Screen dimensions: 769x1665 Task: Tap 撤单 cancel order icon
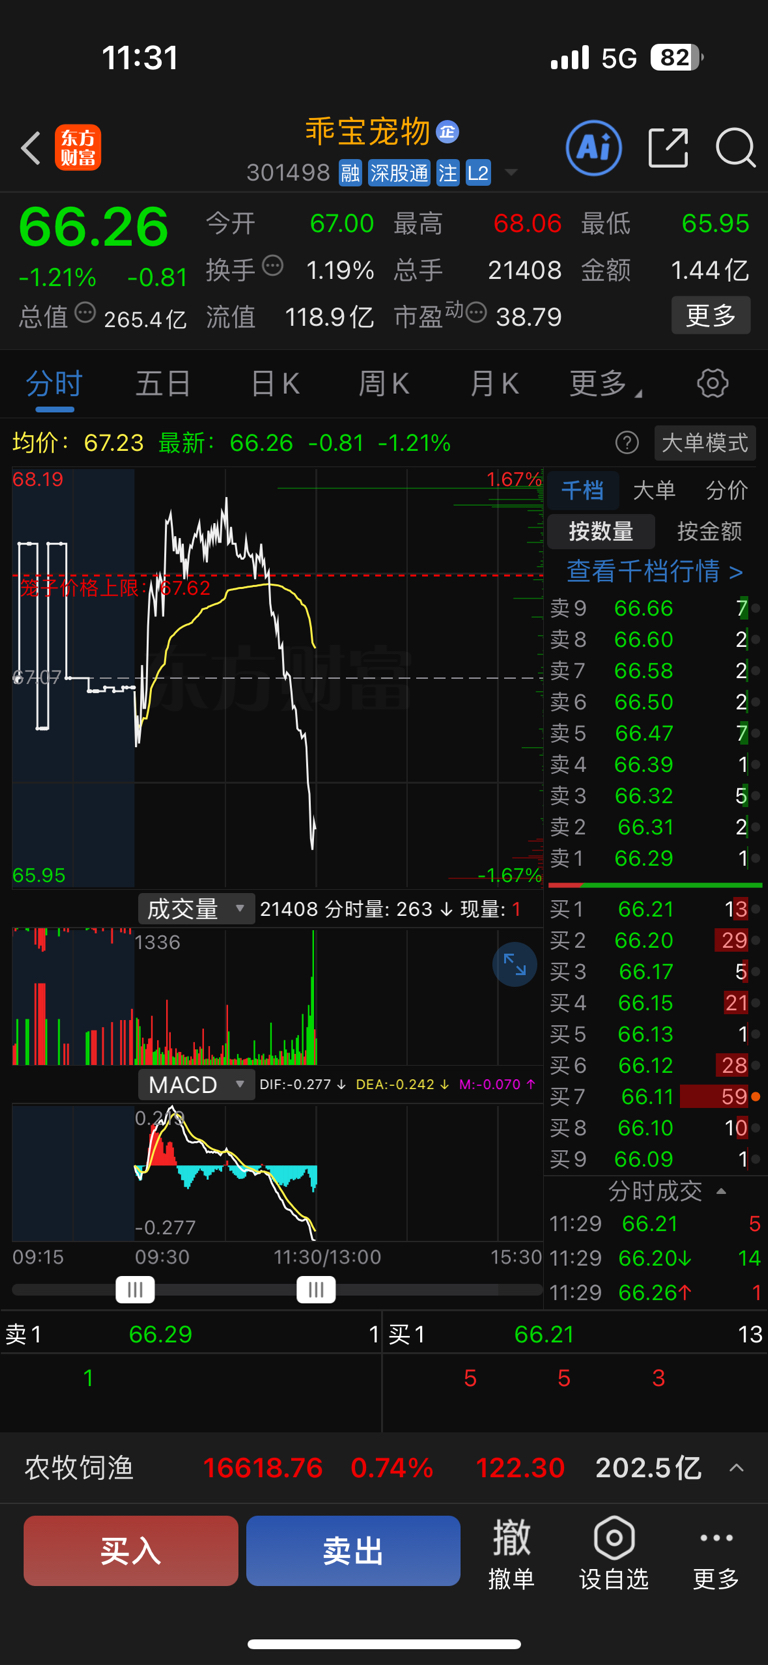click(x=511, y=1553)
